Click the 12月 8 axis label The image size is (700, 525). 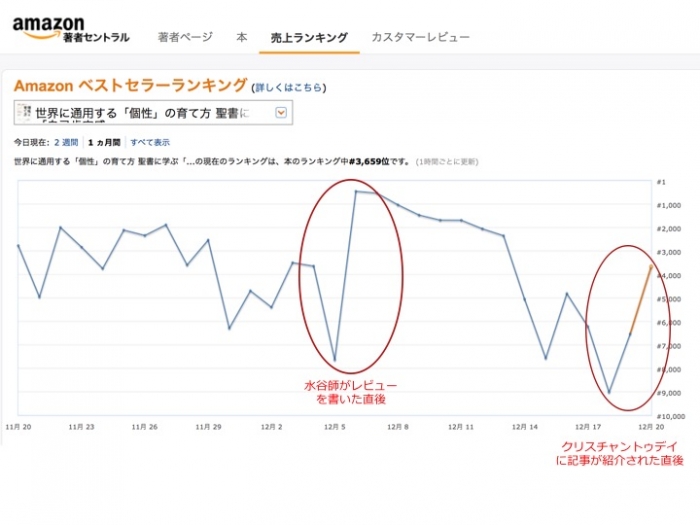click(x=398, y=427)
